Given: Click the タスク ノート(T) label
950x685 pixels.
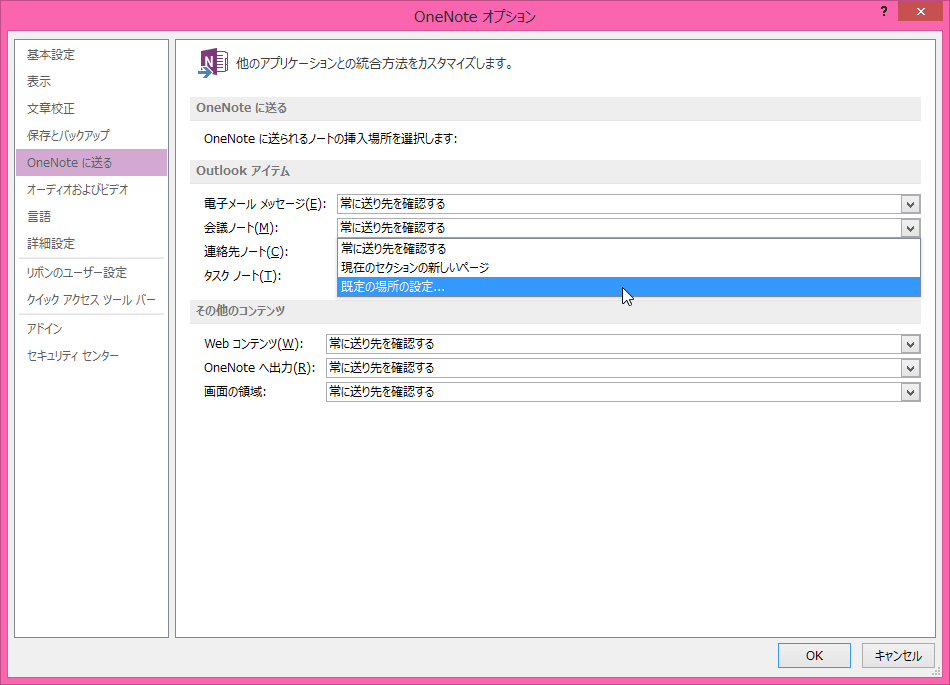Looking at the screenshot, I should [x=242, y=276].
